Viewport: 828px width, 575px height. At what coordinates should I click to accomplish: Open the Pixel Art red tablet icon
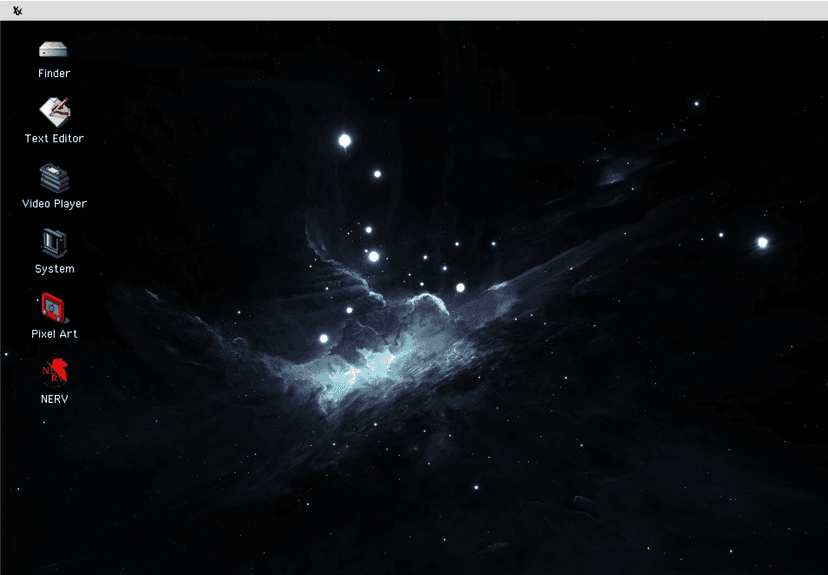tap(54, 307)
